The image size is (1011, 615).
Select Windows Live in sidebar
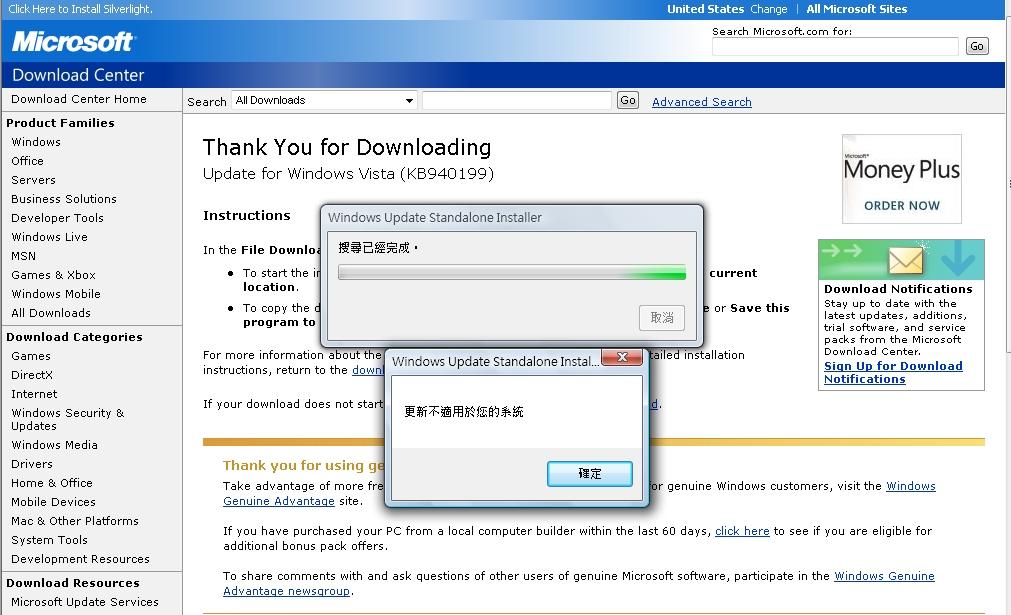tap(50, 237)
